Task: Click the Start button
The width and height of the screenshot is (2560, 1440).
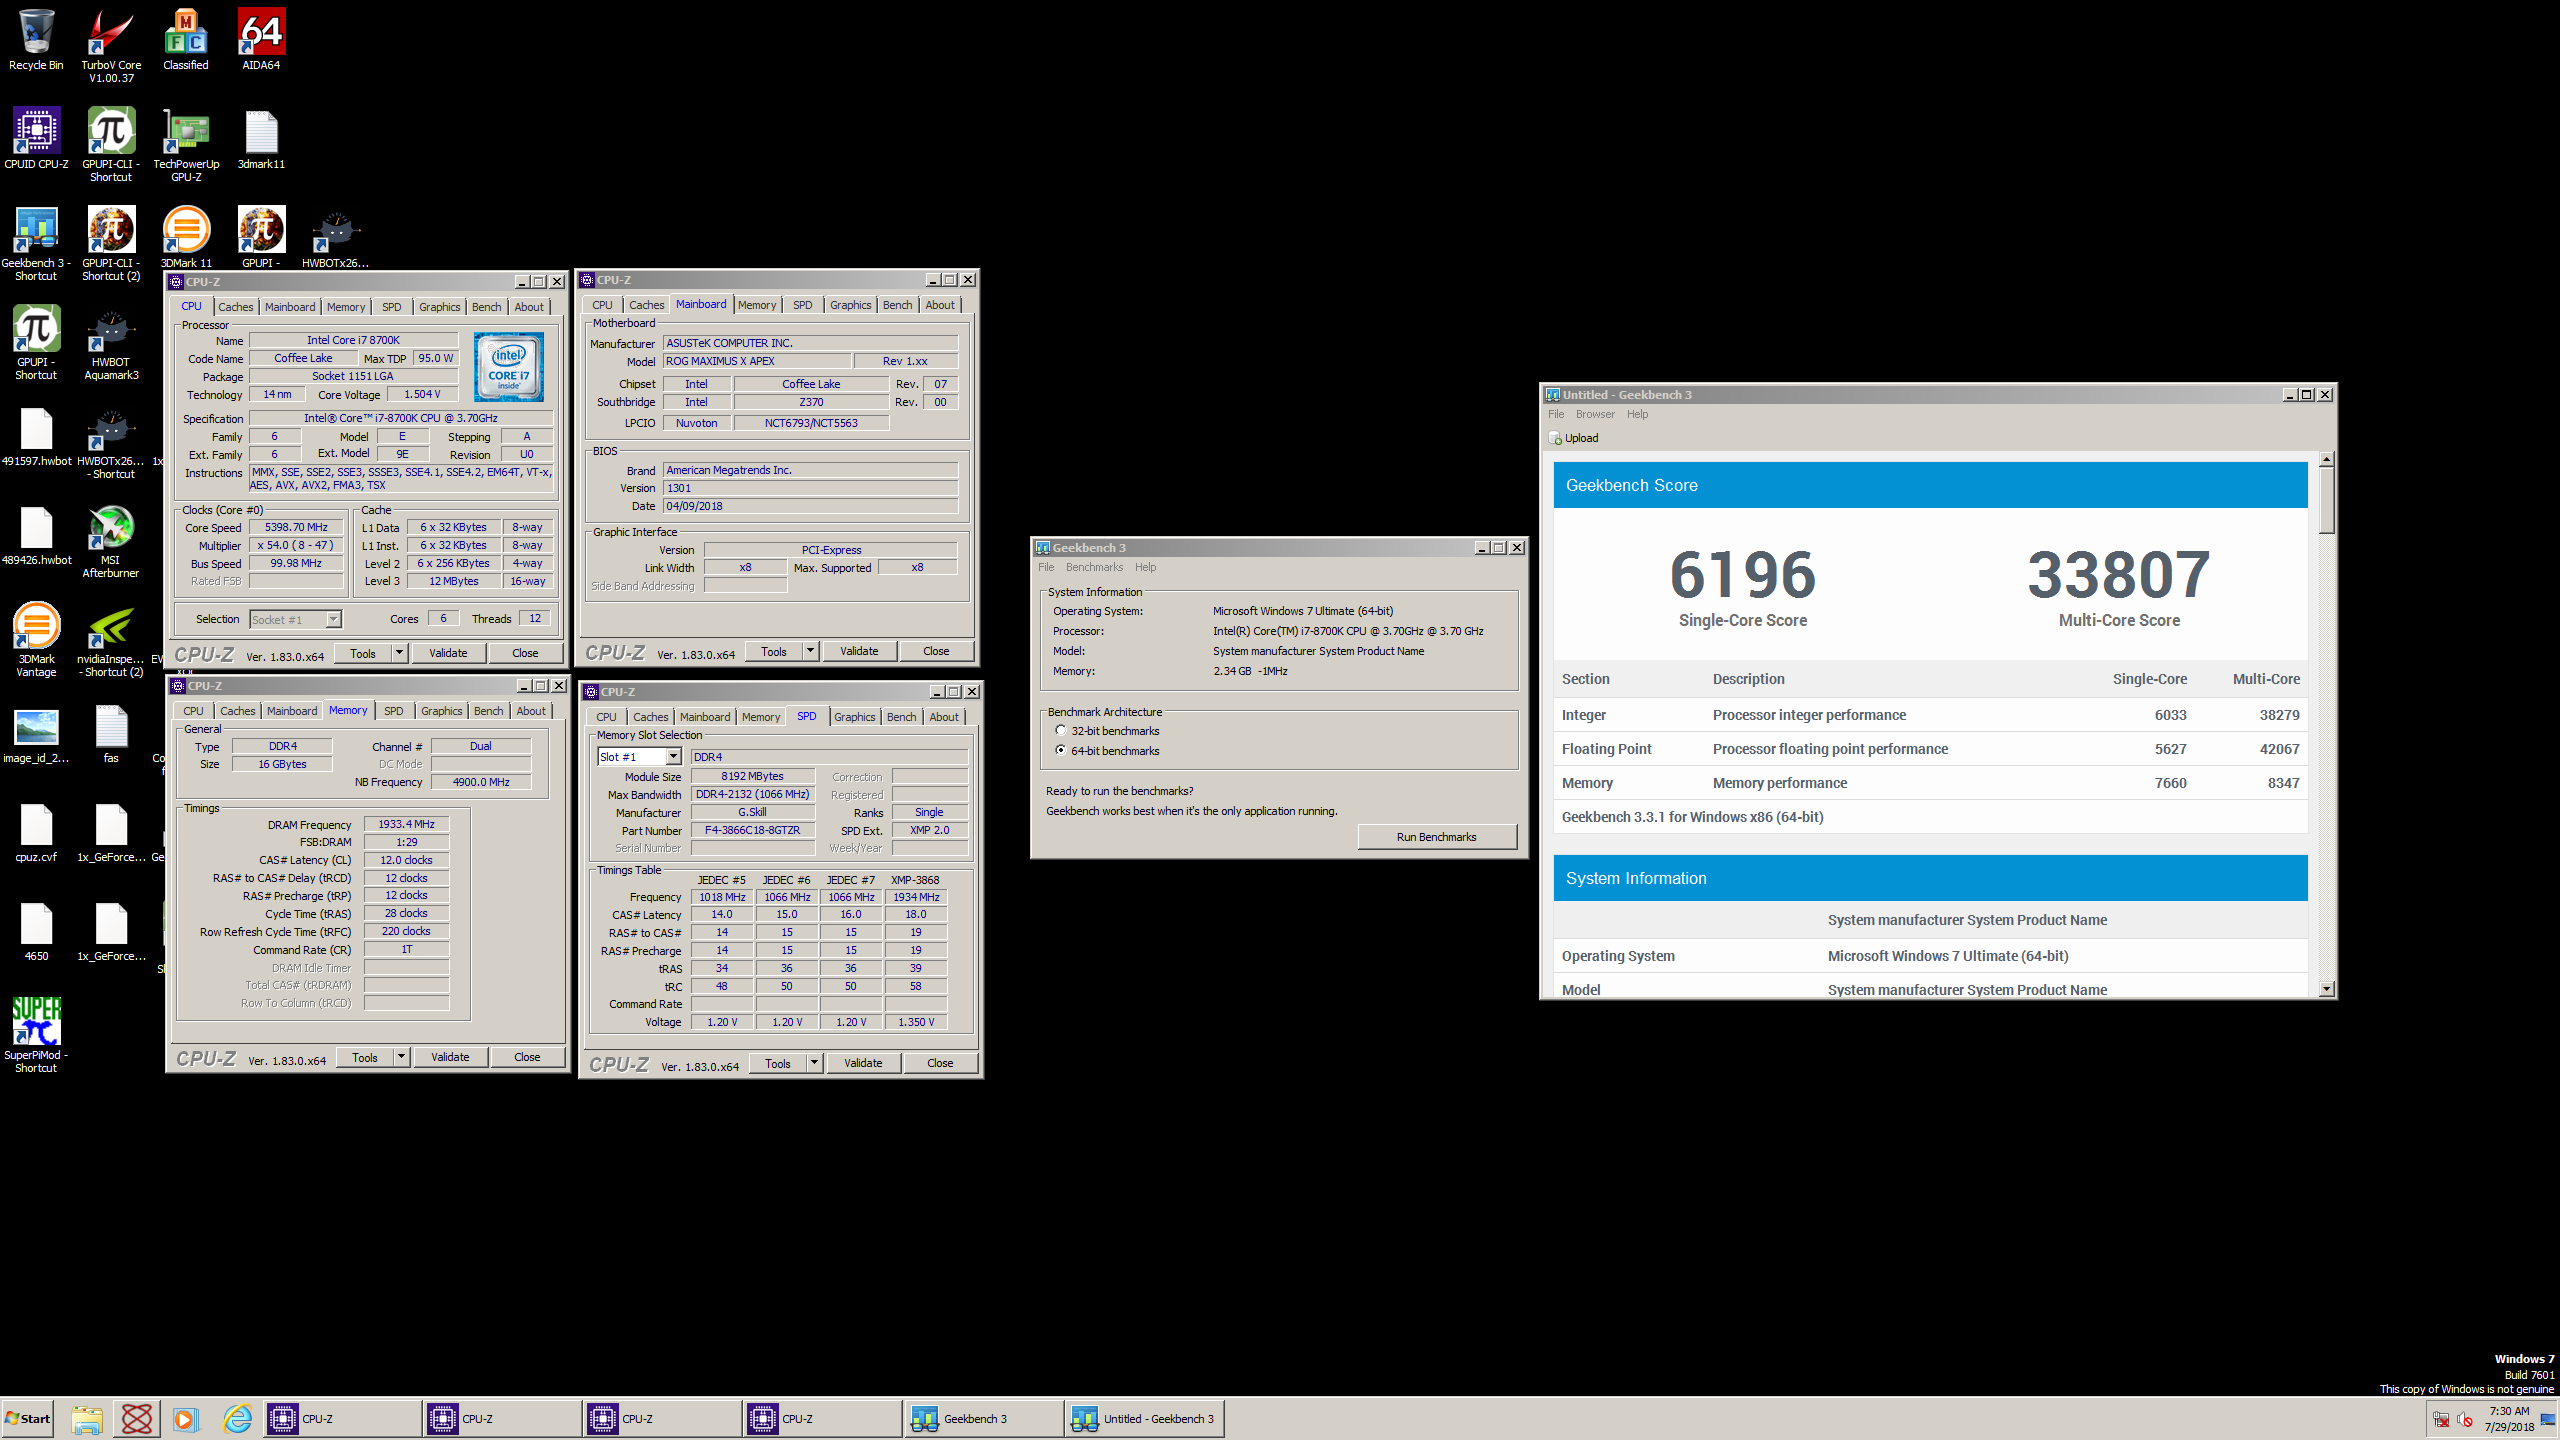Action: click(28, 1418)
